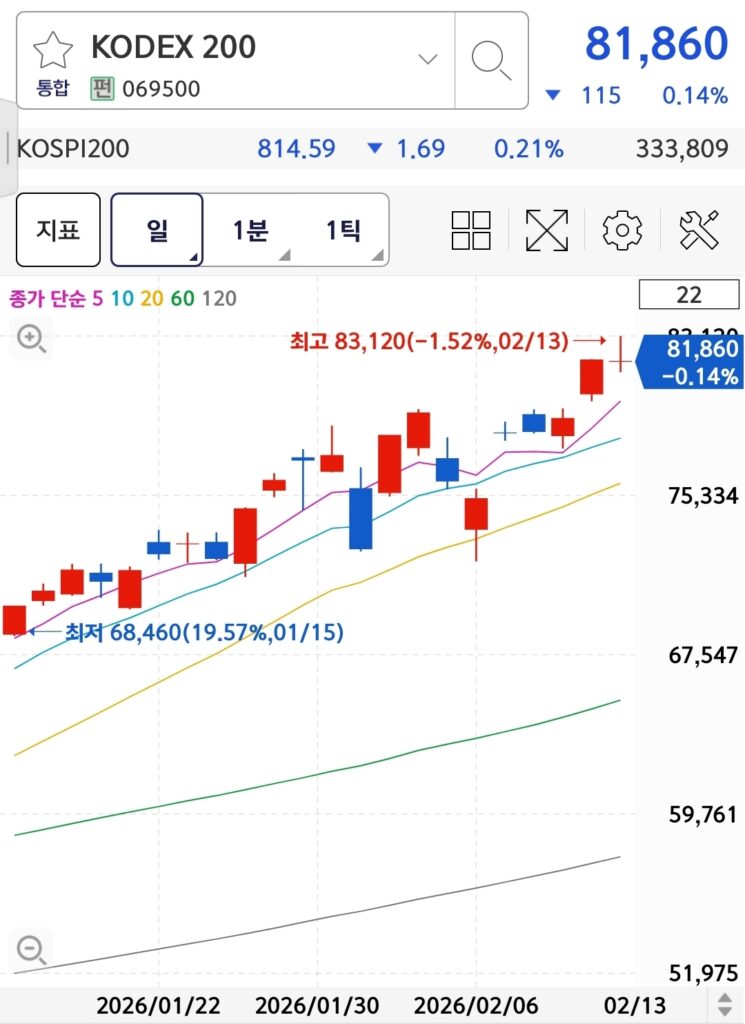Expand the KODEX 200 stock dropdown
This screenshot has width=745, height=1024.
tap(428, 59)
